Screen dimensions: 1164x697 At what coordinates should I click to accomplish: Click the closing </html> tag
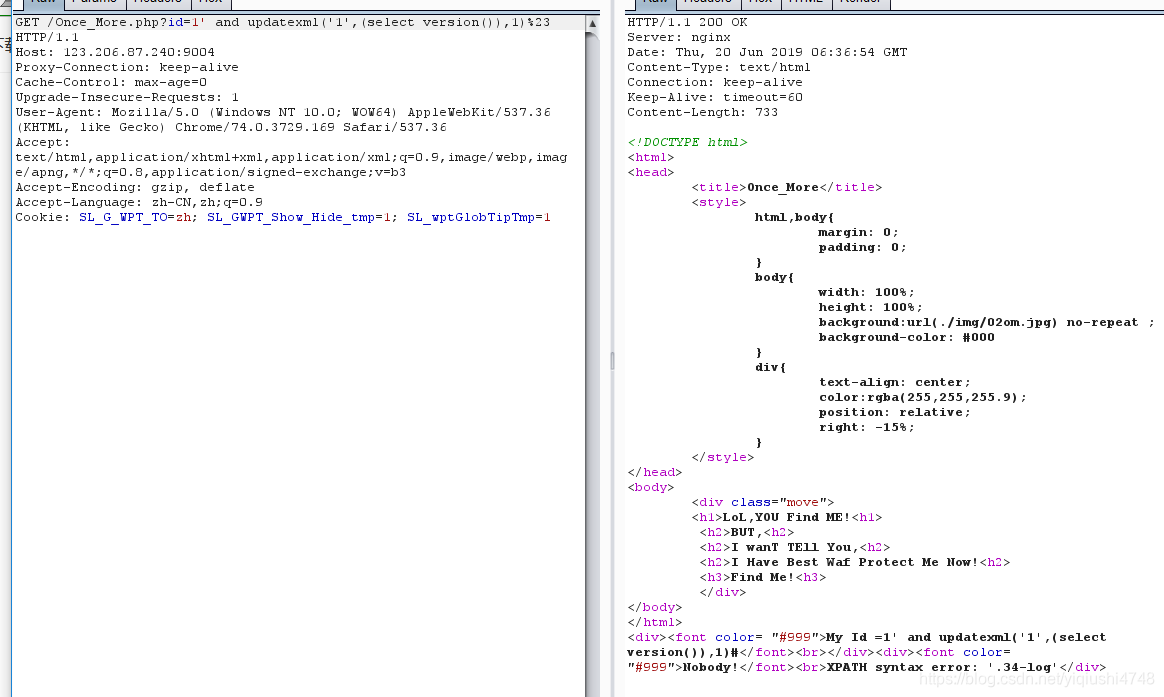click(654, 622)
